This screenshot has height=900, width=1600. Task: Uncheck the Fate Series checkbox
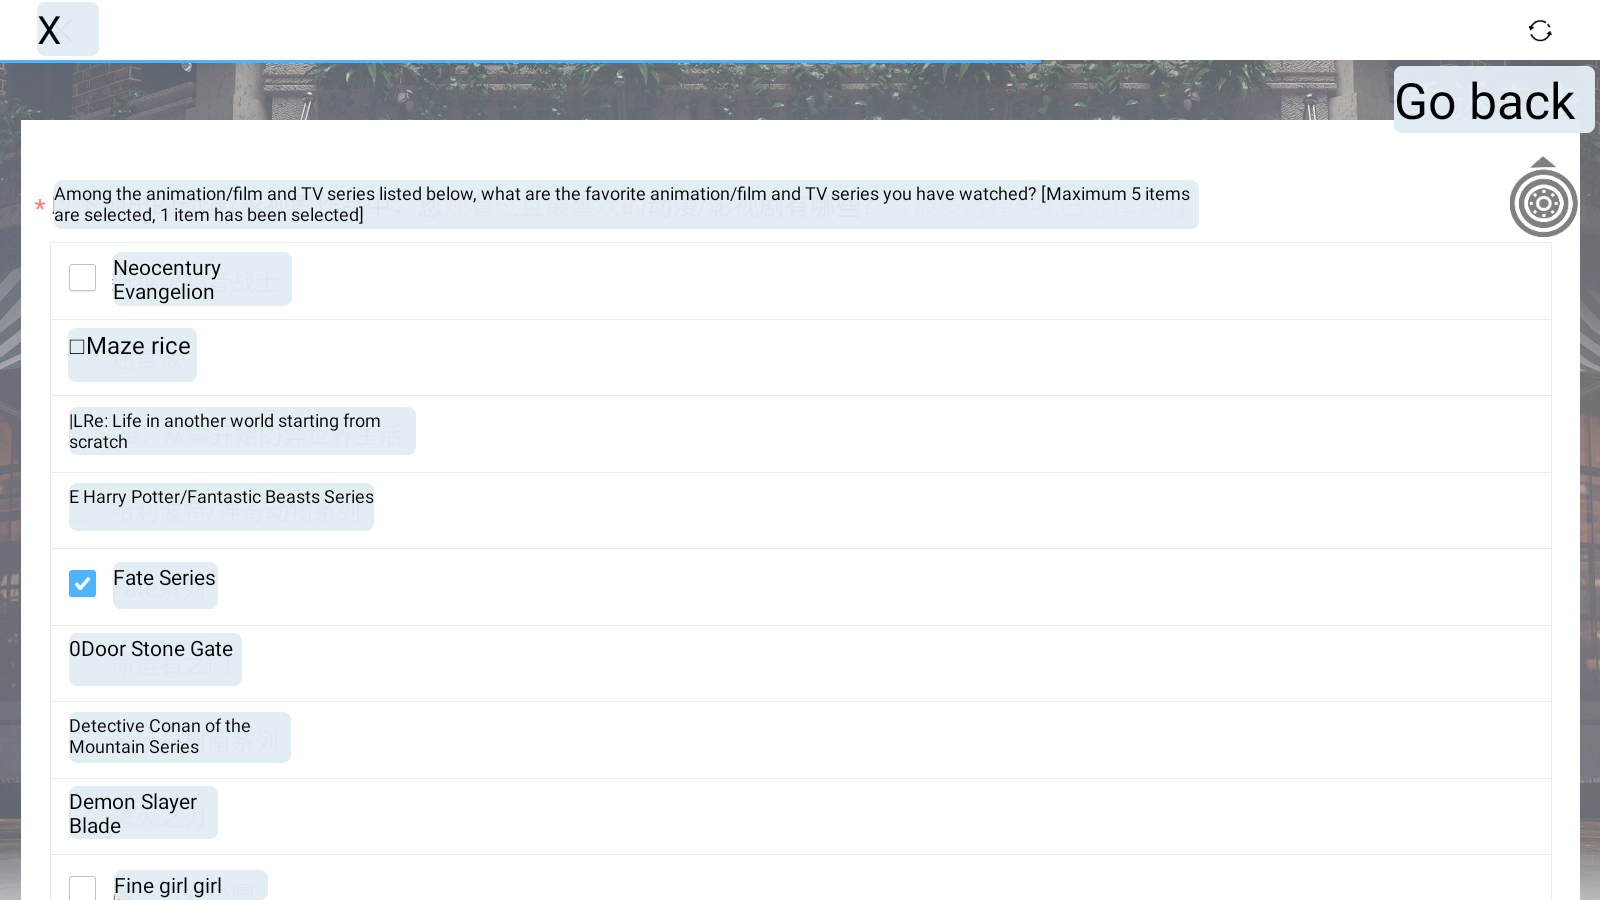(x=82, y=583)
